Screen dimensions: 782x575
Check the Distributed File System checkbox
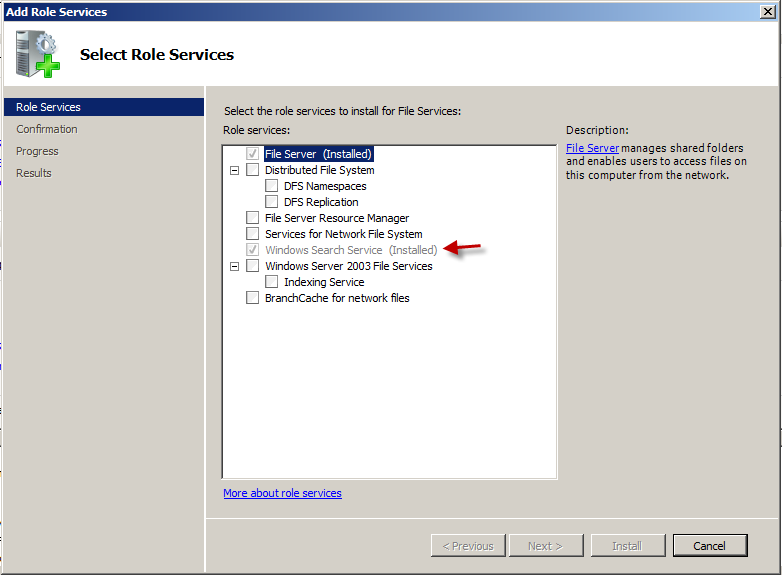click(252, 170)
